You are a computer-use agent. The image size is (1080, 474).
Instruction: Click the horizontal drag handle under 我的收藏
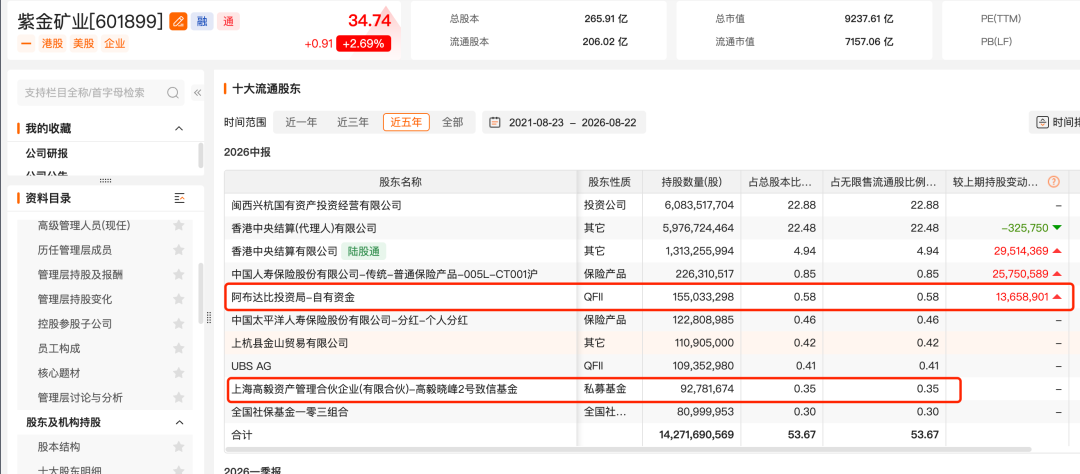(105, 181)
